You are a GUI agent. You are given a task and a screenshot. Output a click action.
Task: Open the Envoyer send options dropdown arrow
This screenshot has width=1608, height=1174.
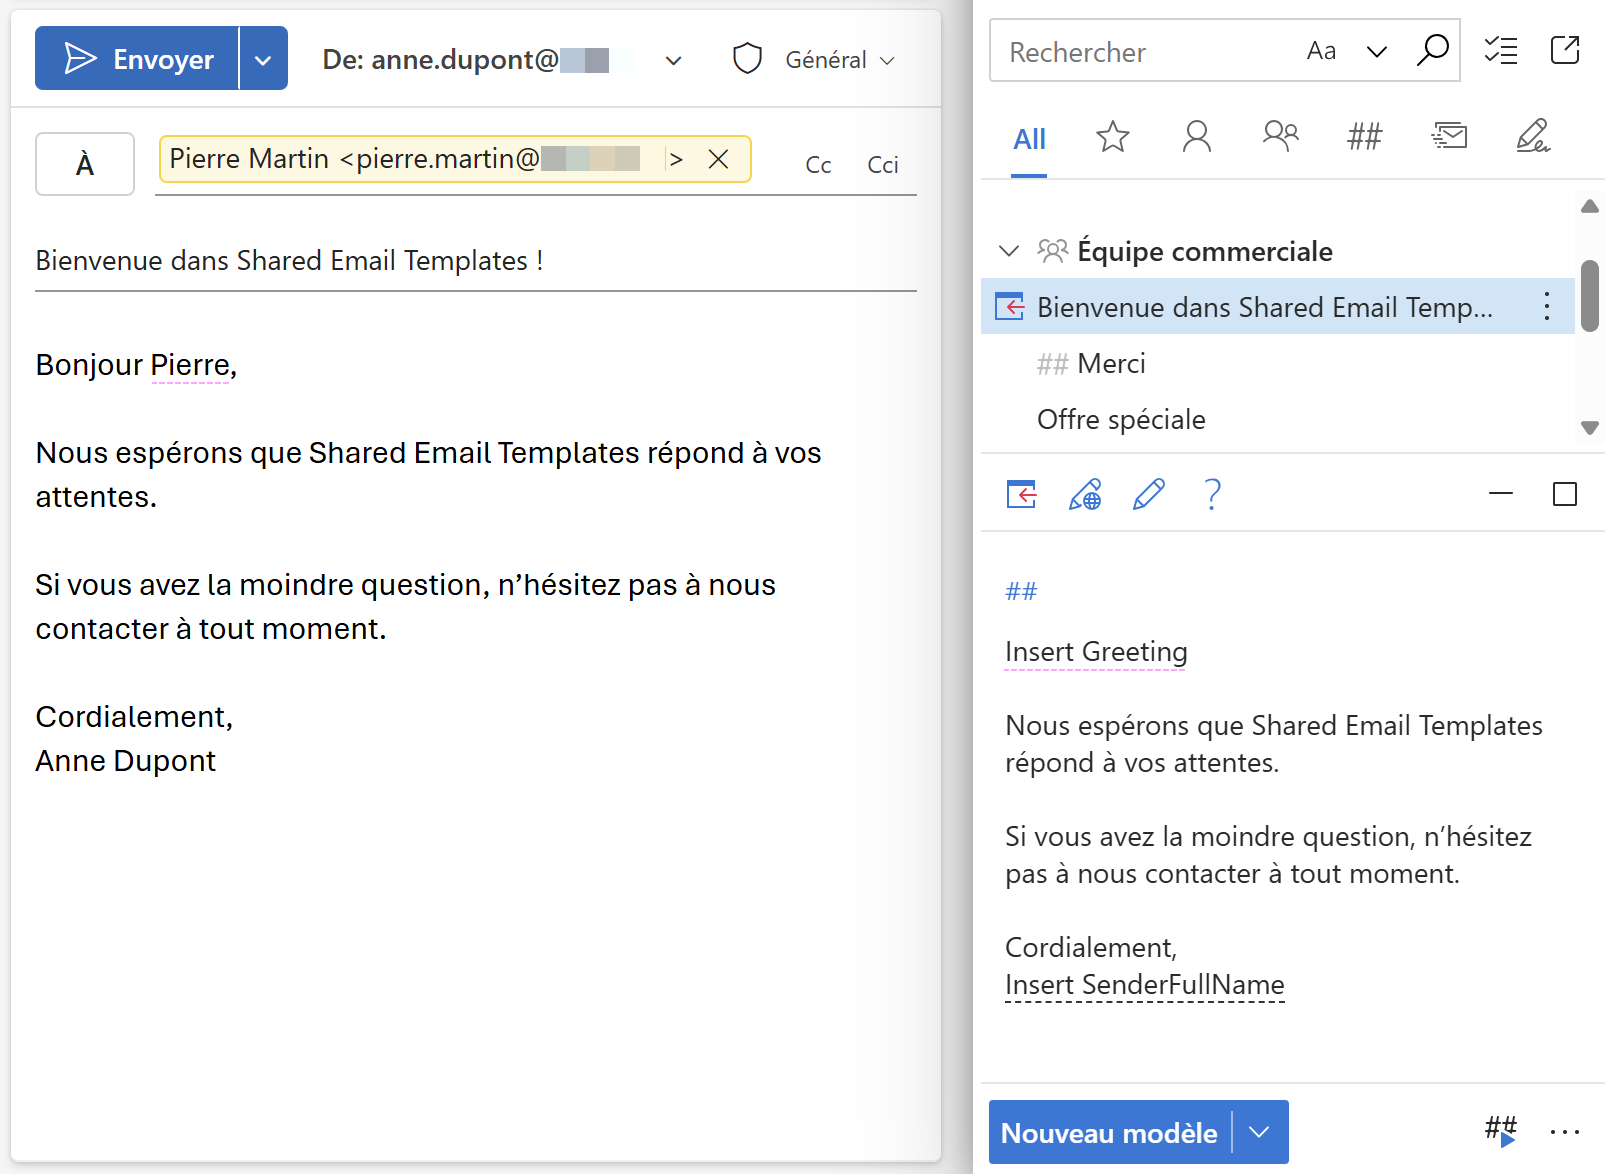pyautogui.click(x=263, y=59)
